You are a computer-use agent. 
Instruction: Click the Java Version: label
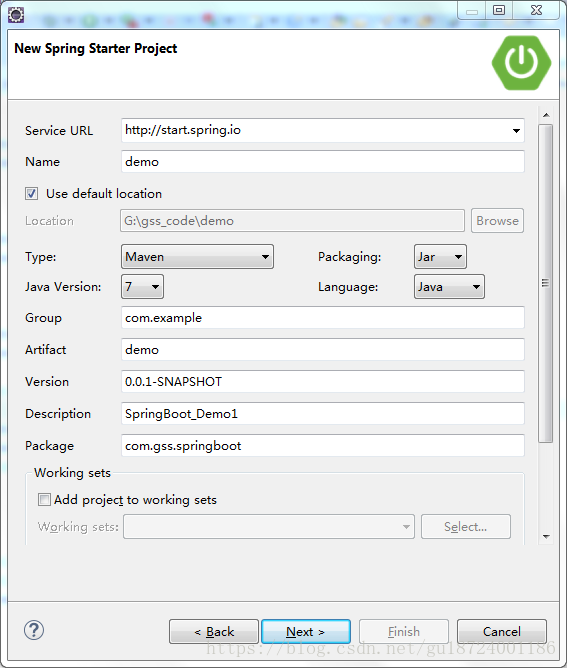pyautogui.click(x=63, y=287)
